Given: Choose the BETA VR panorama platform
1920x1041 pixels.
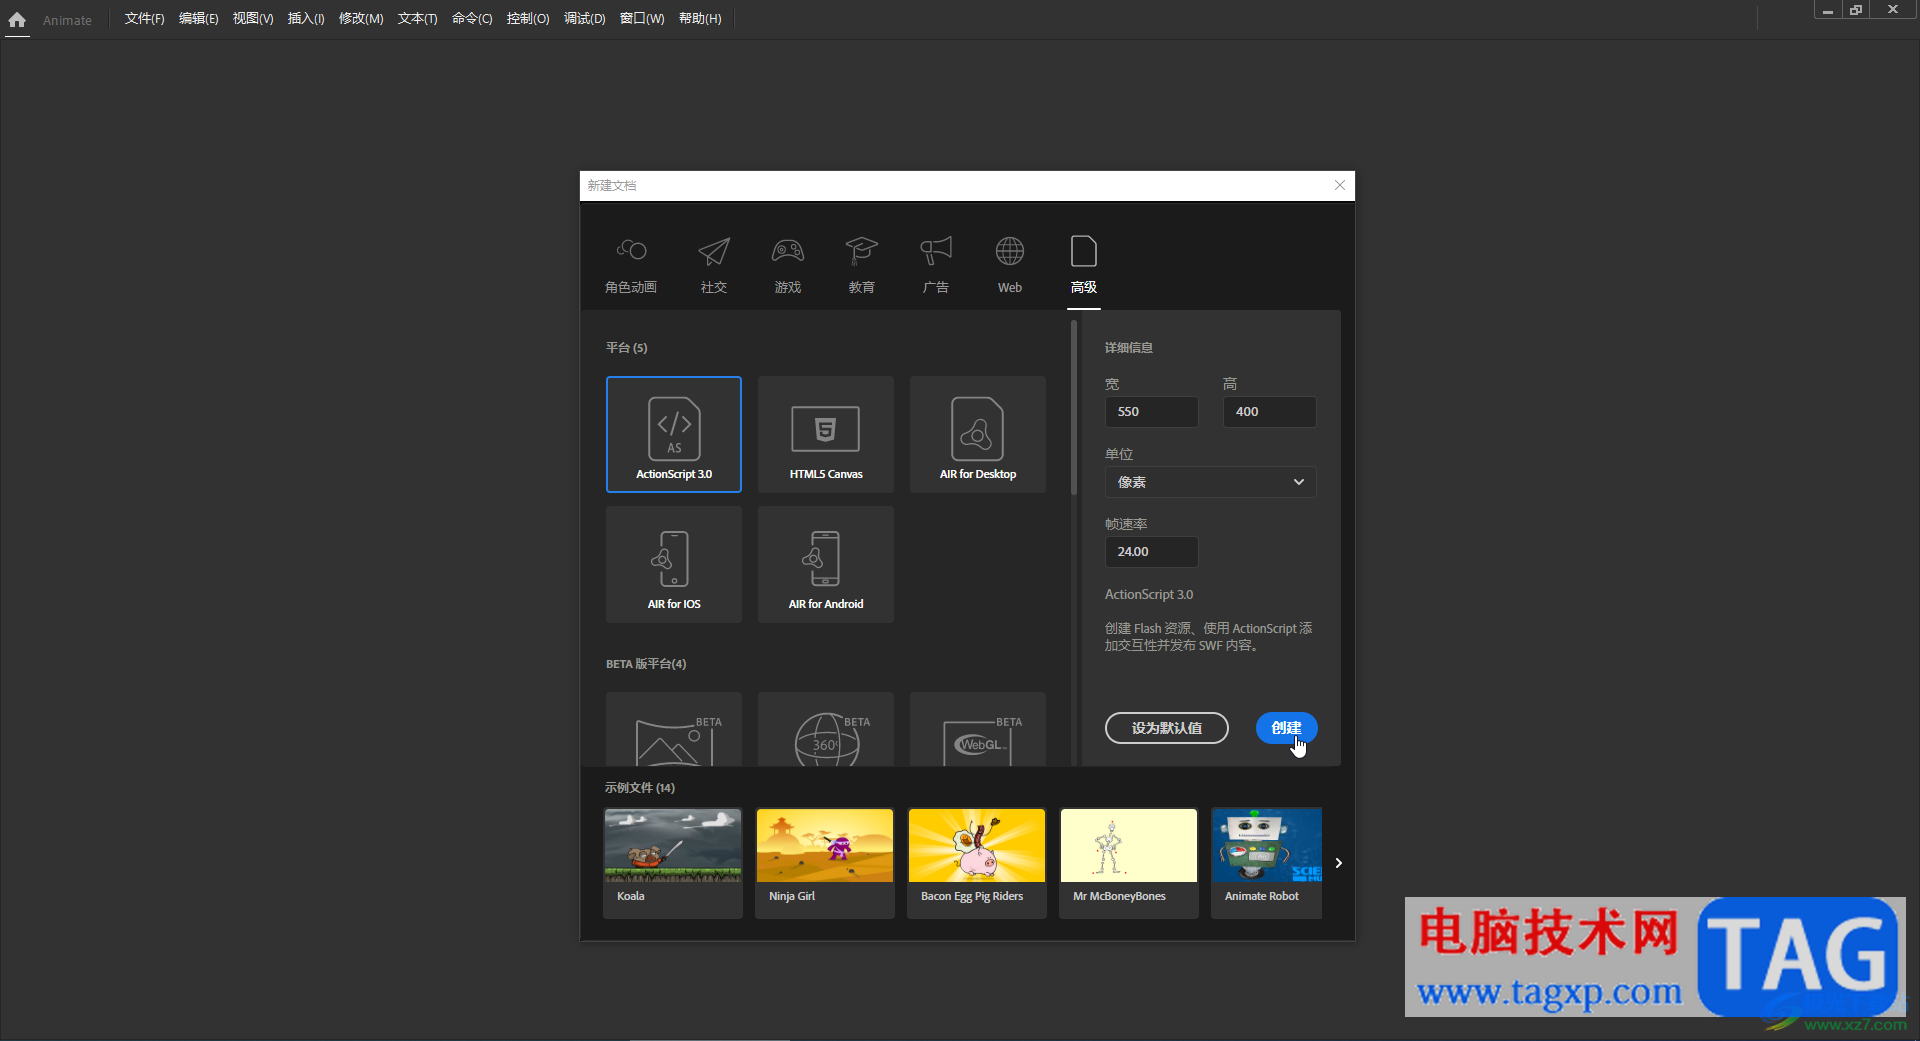Looking at the screenshot, I should pyautogui.click(x=674, y=729).
